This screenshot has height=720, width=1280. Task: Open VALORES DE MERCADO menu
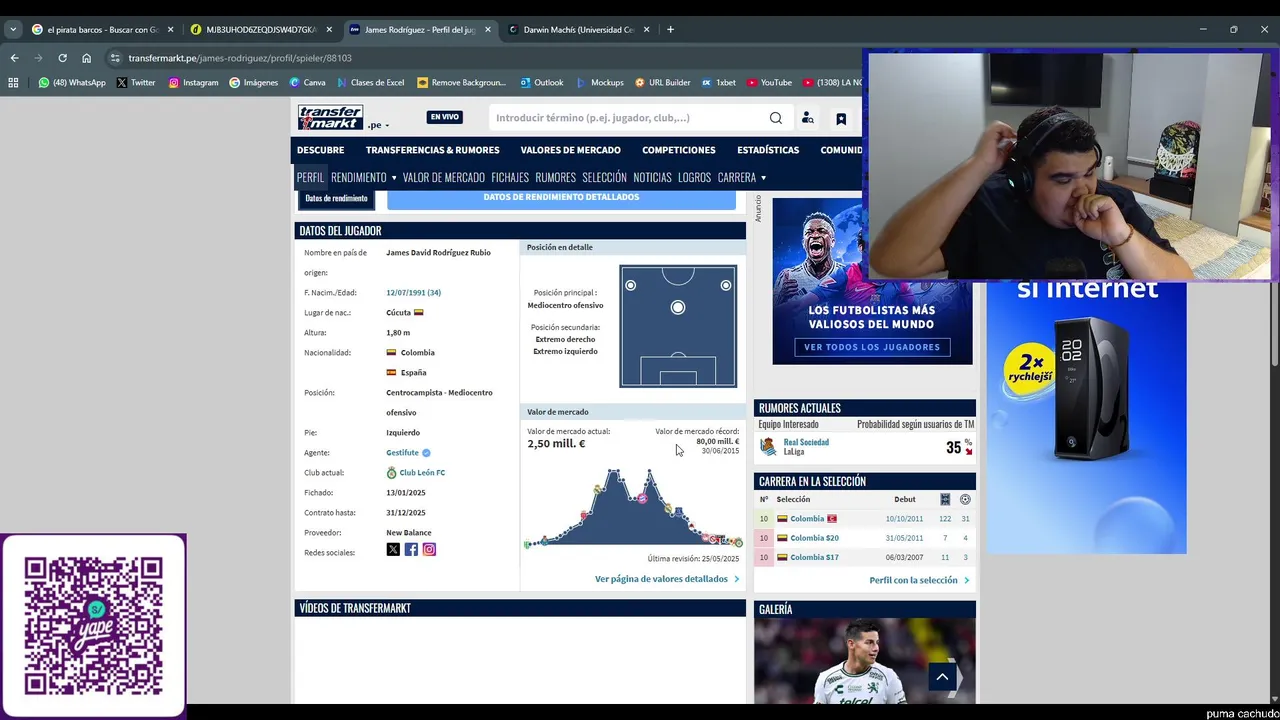point(570,150)
